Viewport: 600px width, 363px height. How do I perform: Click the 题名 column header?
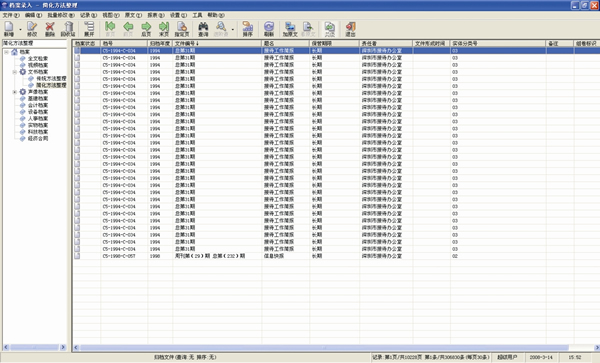click(x=285, y=44)
